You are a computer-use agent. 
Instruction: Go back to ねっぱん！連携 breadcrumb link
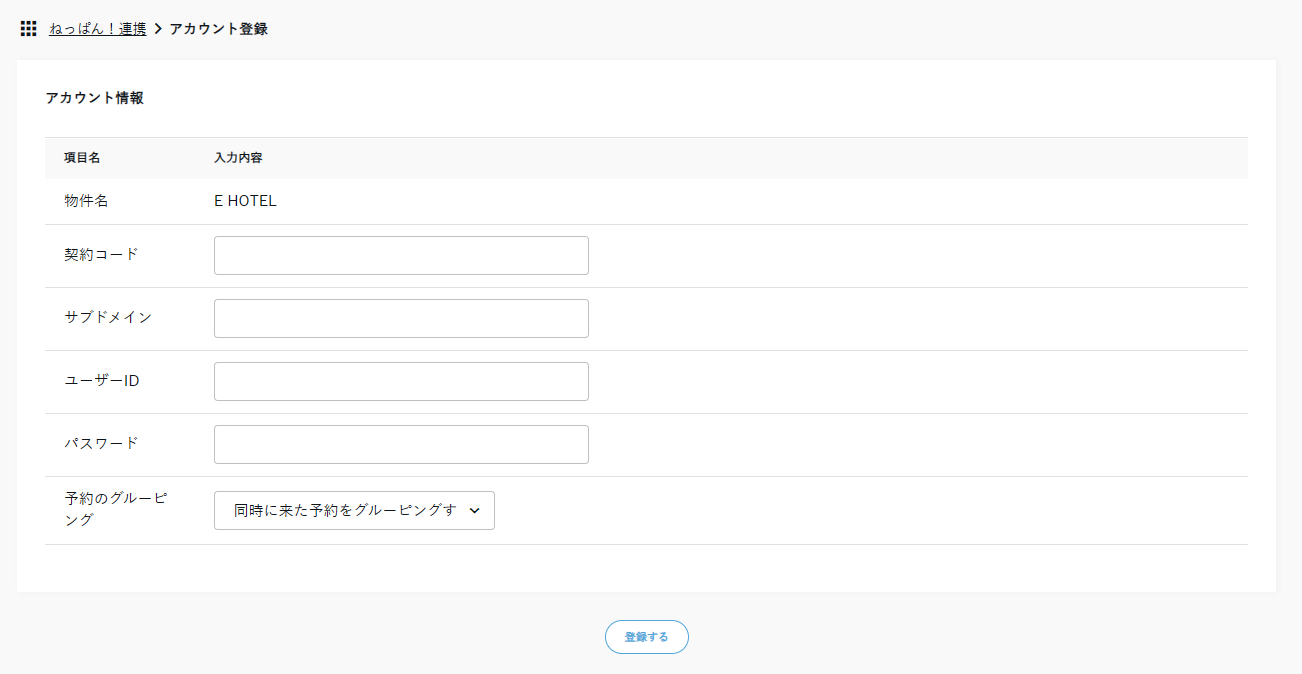98,29
